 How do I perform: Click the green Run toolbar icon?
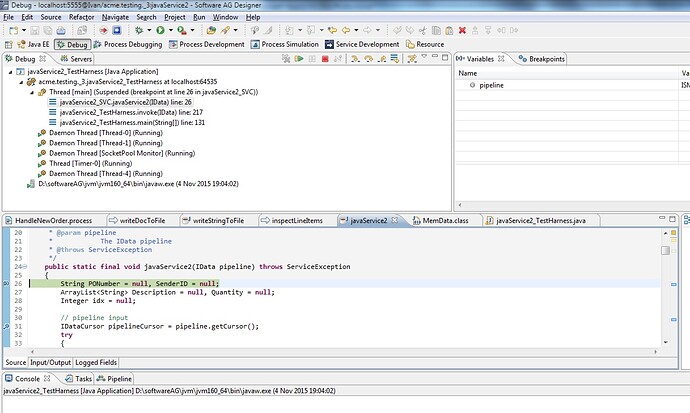coord(160,30)
